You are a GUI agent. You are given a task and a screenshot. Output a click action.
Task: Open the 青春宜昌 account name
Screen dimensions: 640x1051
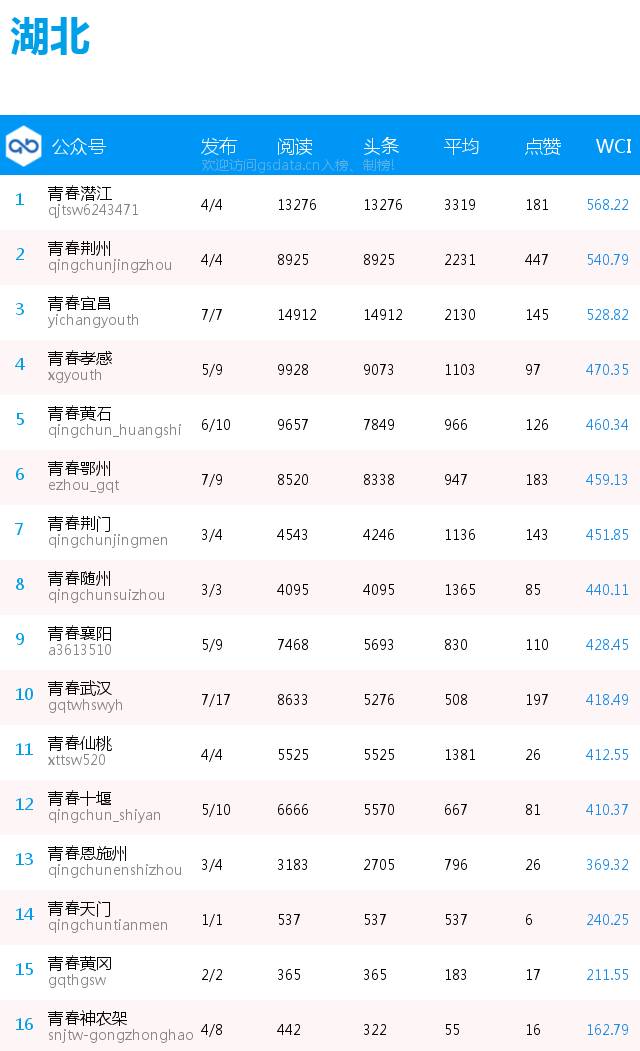click(x=79, y=303)
